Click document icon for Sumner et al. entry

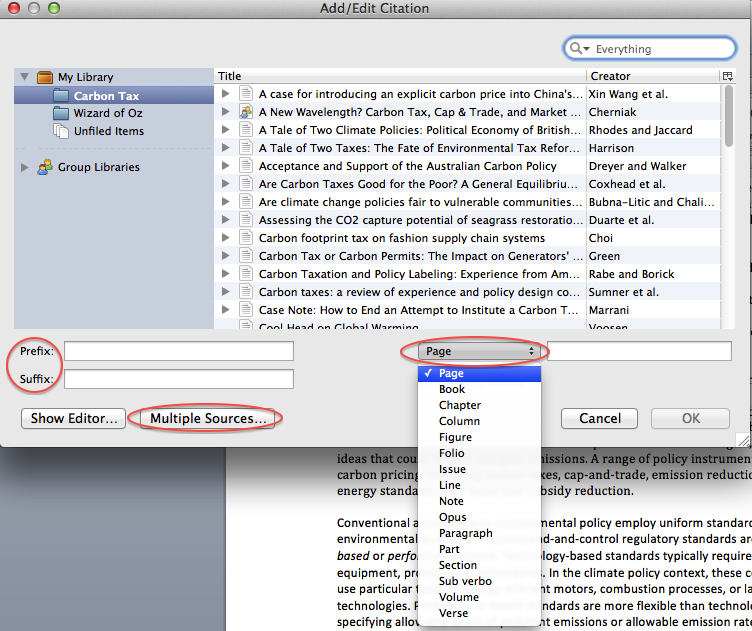click(x=246, y=292)
